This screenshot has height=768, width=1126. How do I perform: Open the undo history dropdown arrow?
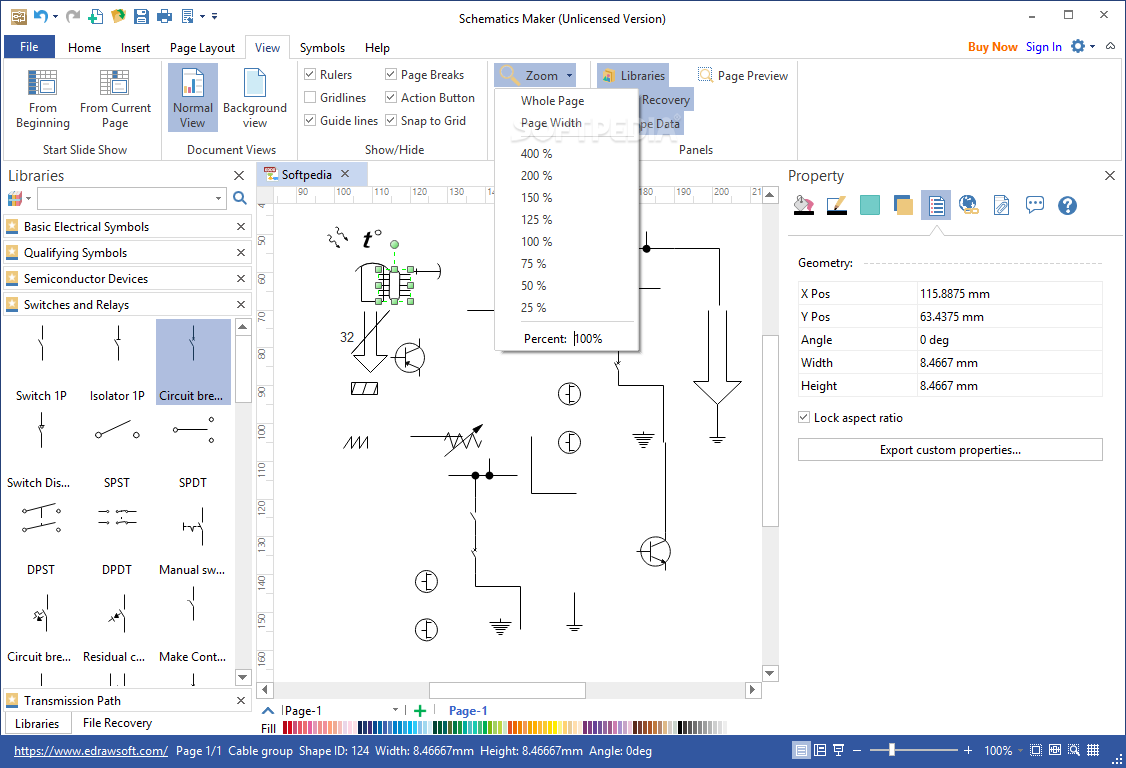coord(55,16)
